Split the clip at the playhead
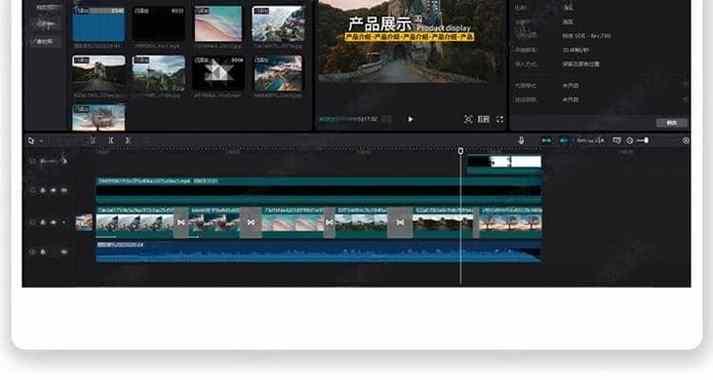The image size is (713, 380). tap(93, 140)
